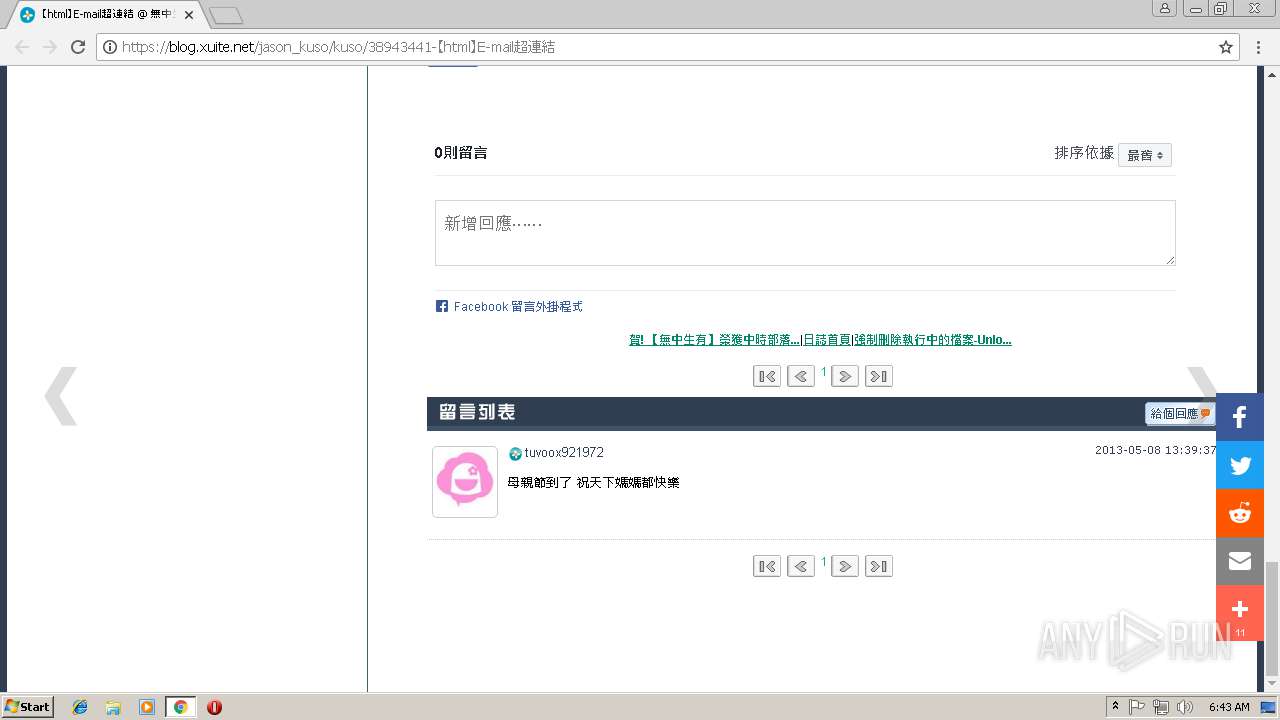Open the sort order dropdown 最舊
1280x720 pixels.
coord(1145,155)
